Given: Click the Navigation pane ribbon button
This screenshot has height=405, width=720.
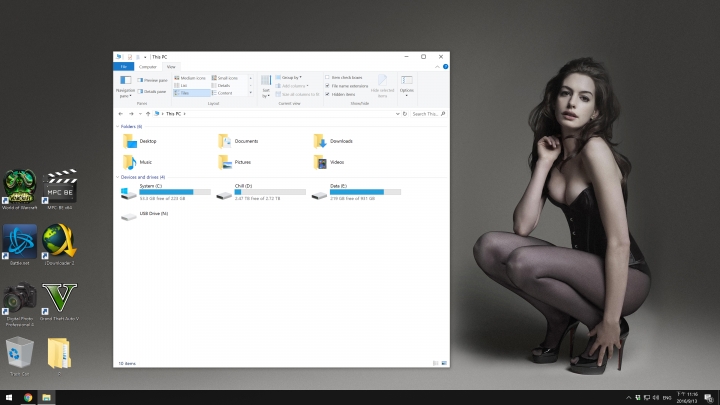Looking at the screenshot, I should pyautogui.click(x=125, y=84).
